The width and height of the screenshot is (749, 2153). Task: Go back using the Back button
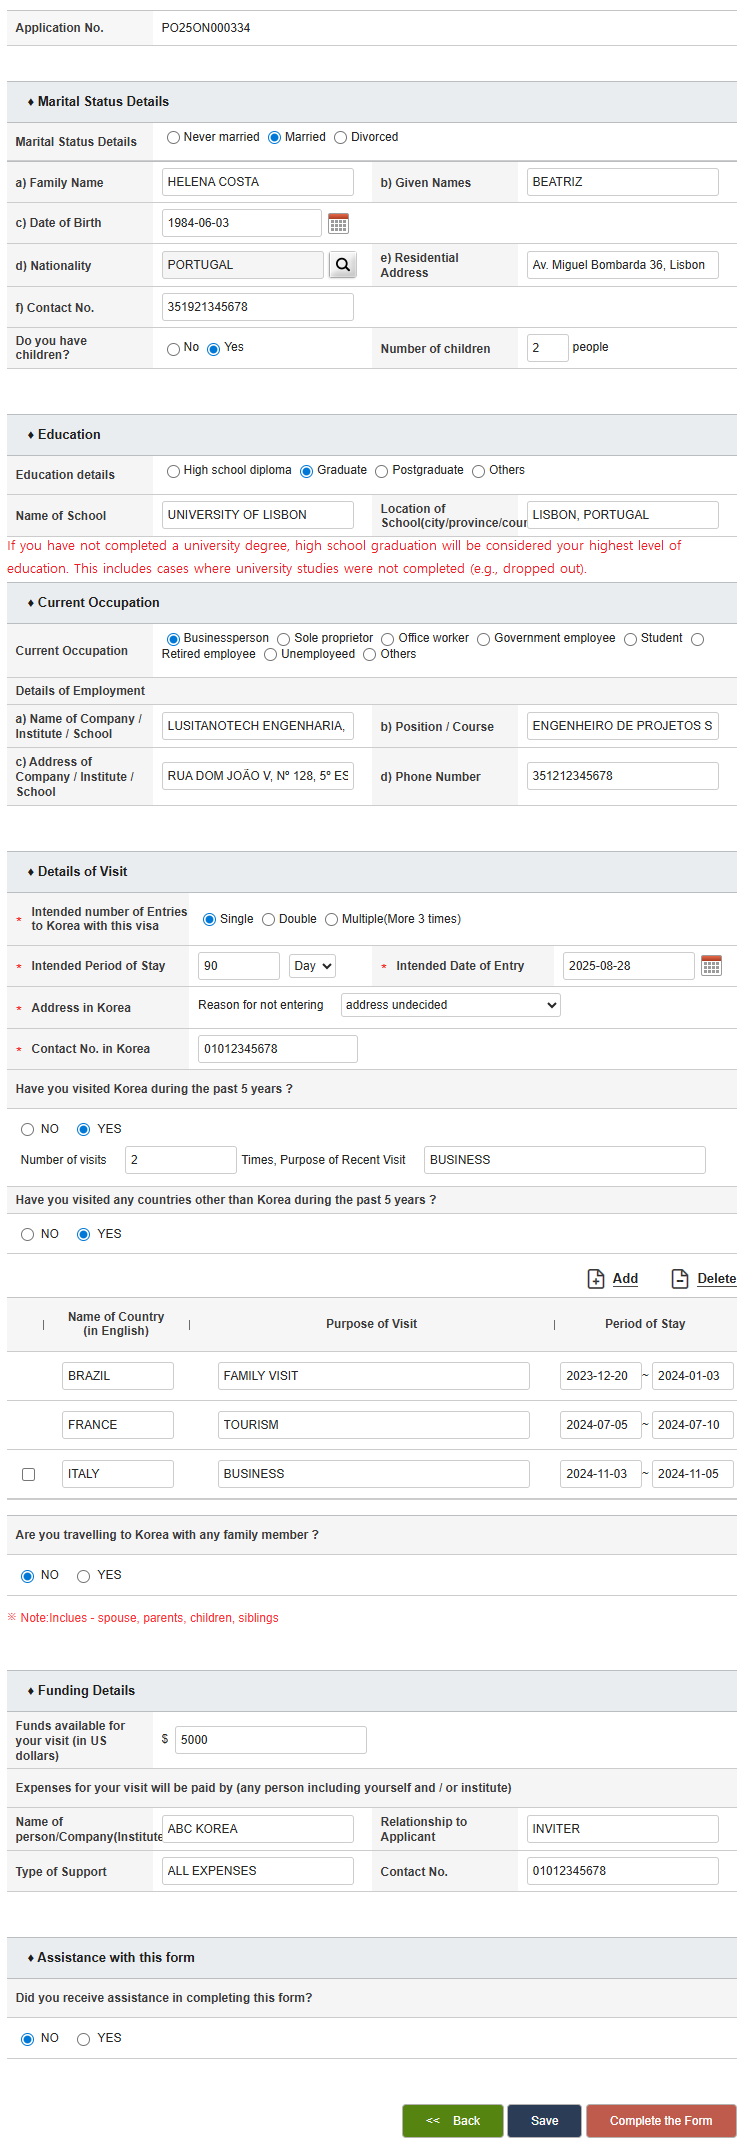(453, 2120)
